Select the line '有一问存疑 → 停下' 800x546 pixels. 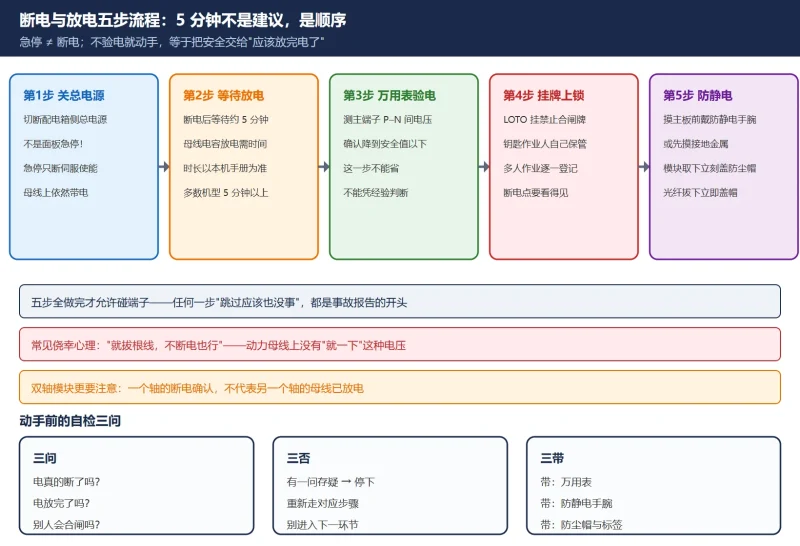tap(331, 482)
